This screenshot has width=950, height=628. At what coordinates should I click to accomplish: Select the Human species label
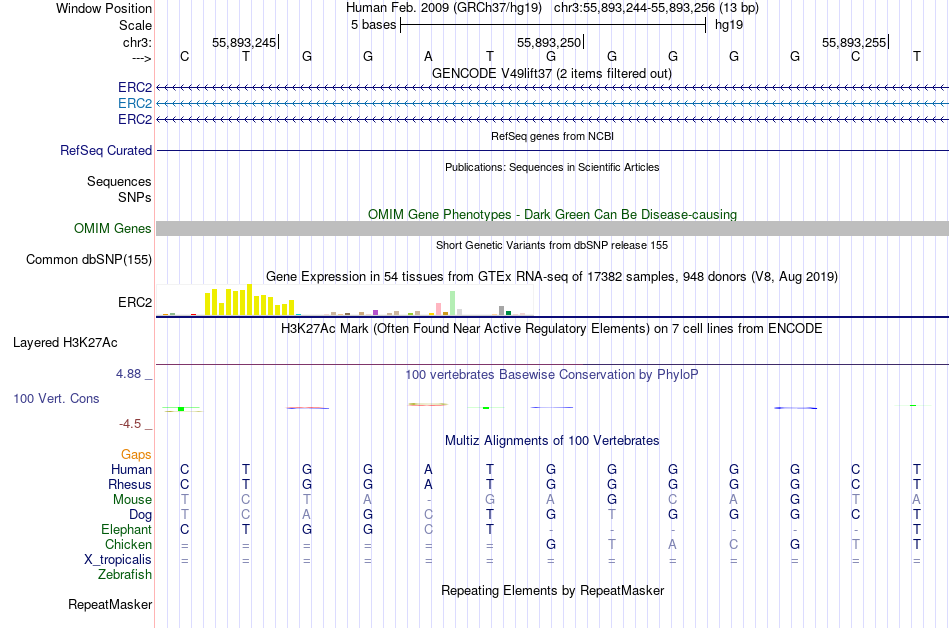[131, 470]
